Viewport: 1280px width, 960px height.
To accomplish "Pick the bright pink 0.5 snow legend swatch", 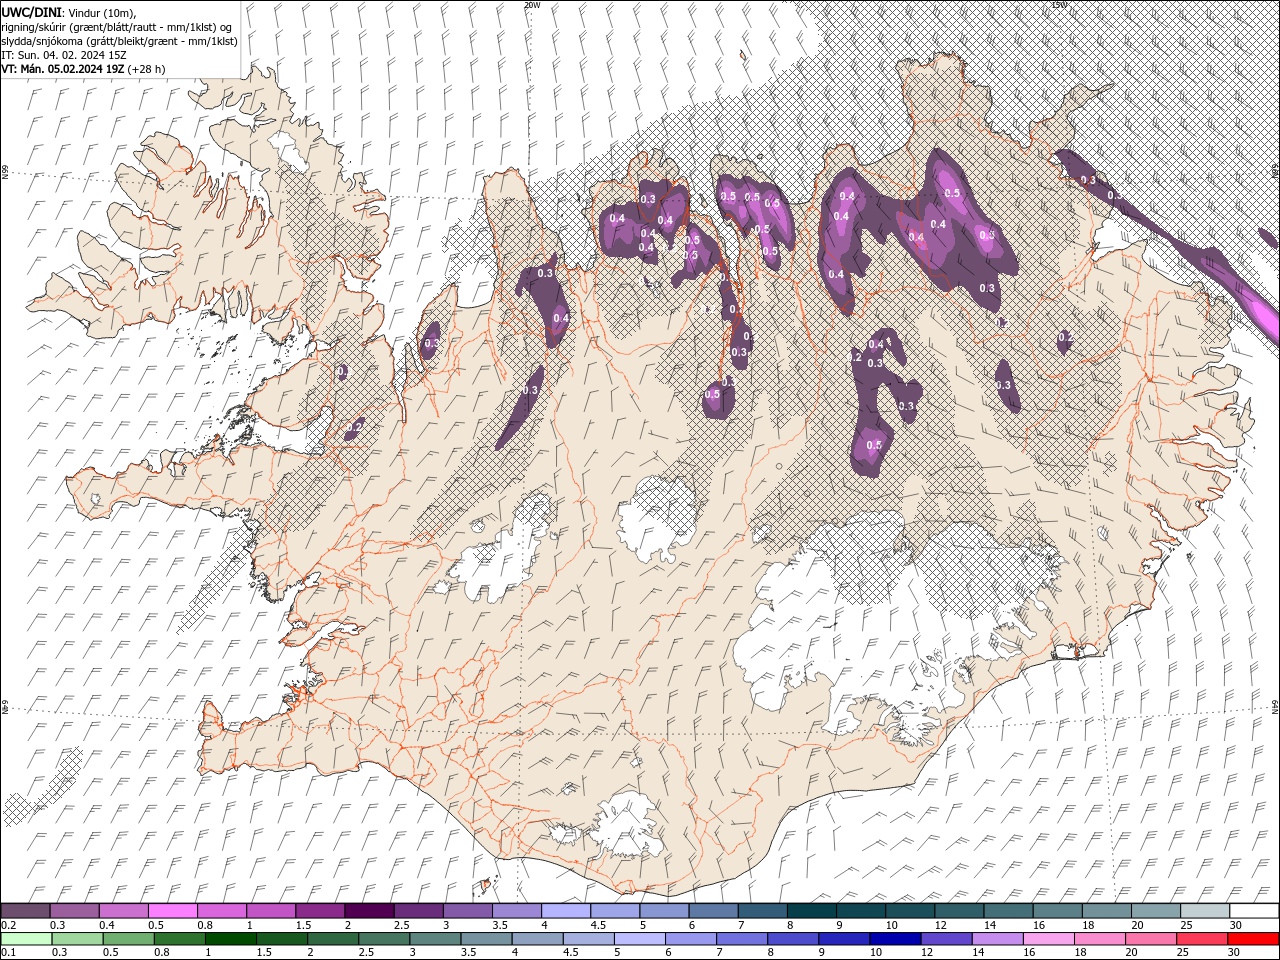I will pos(172,911).
